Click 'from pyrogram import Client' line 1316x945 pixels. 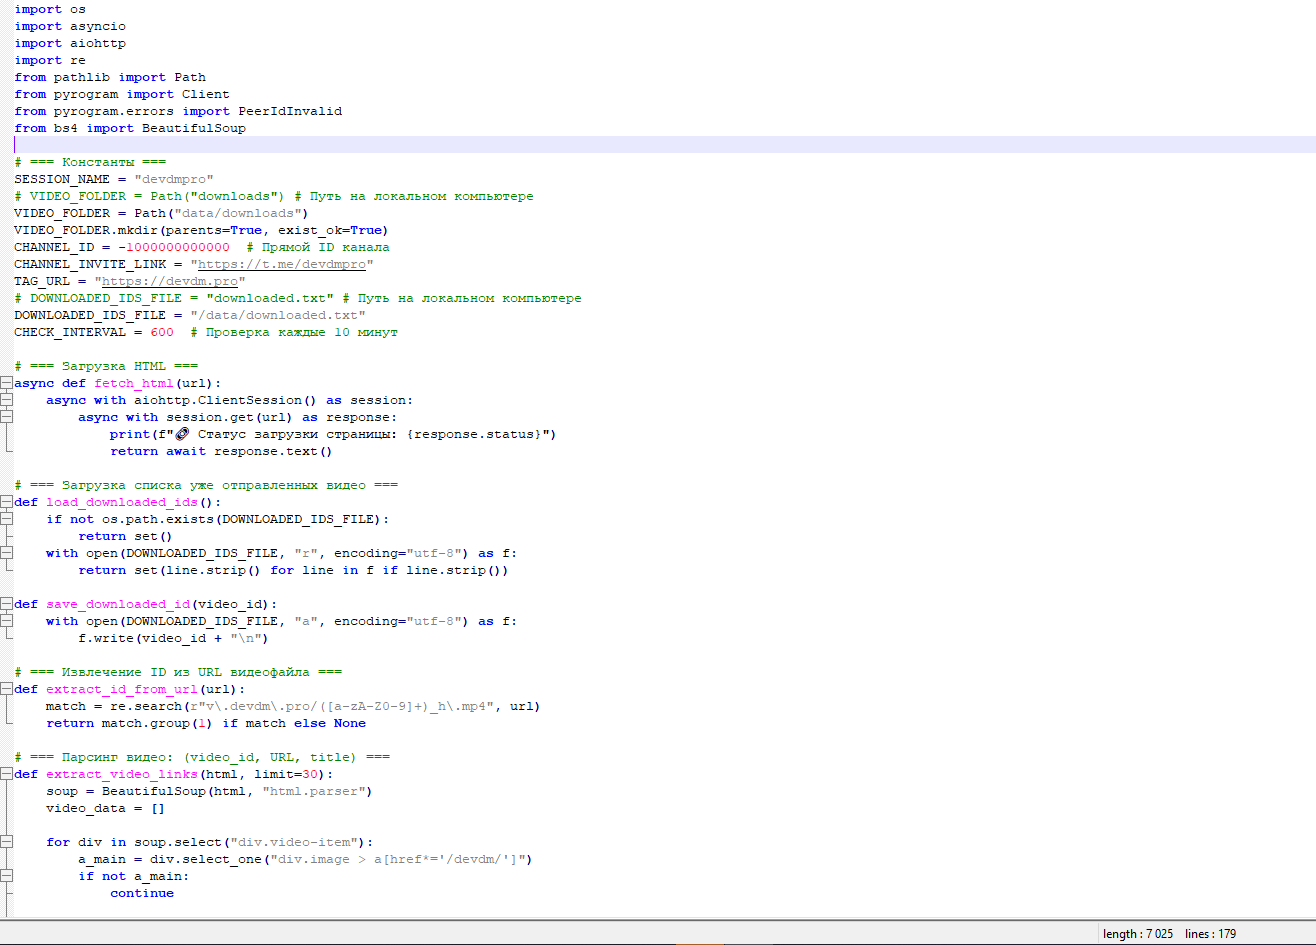(x=122, y=94)
